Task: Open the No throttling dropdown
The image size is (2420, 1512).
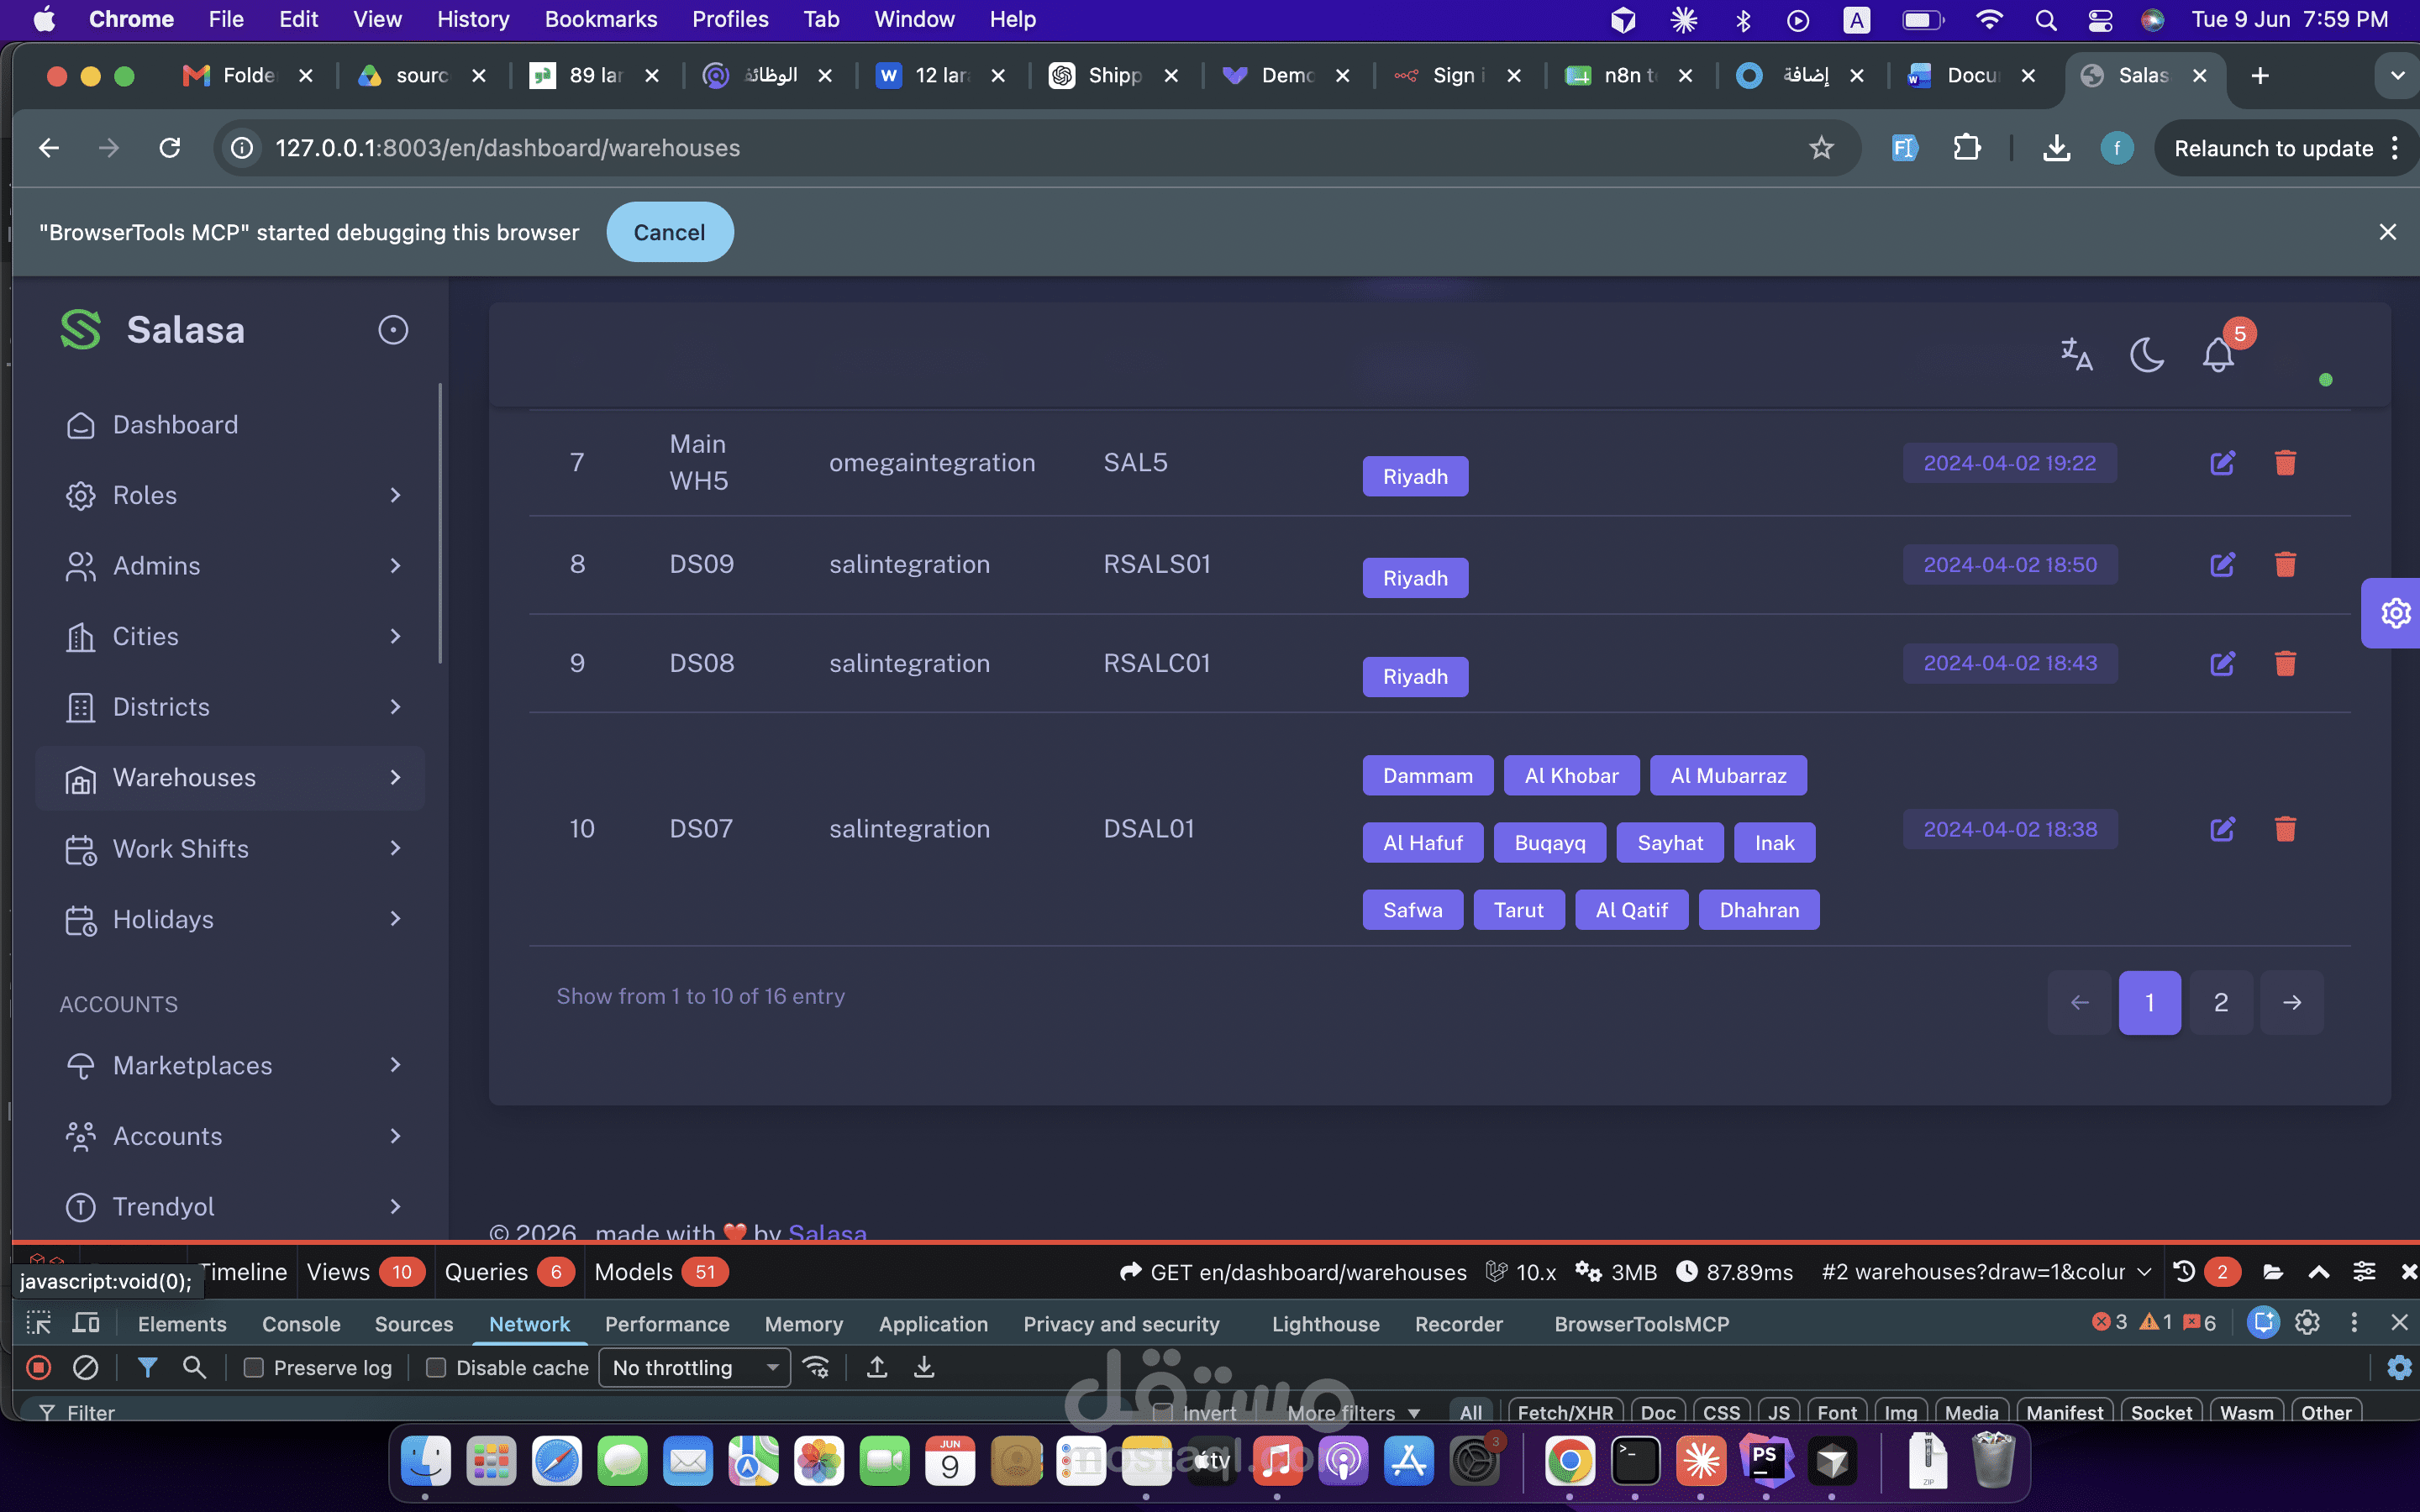Action: (694, 1367)
